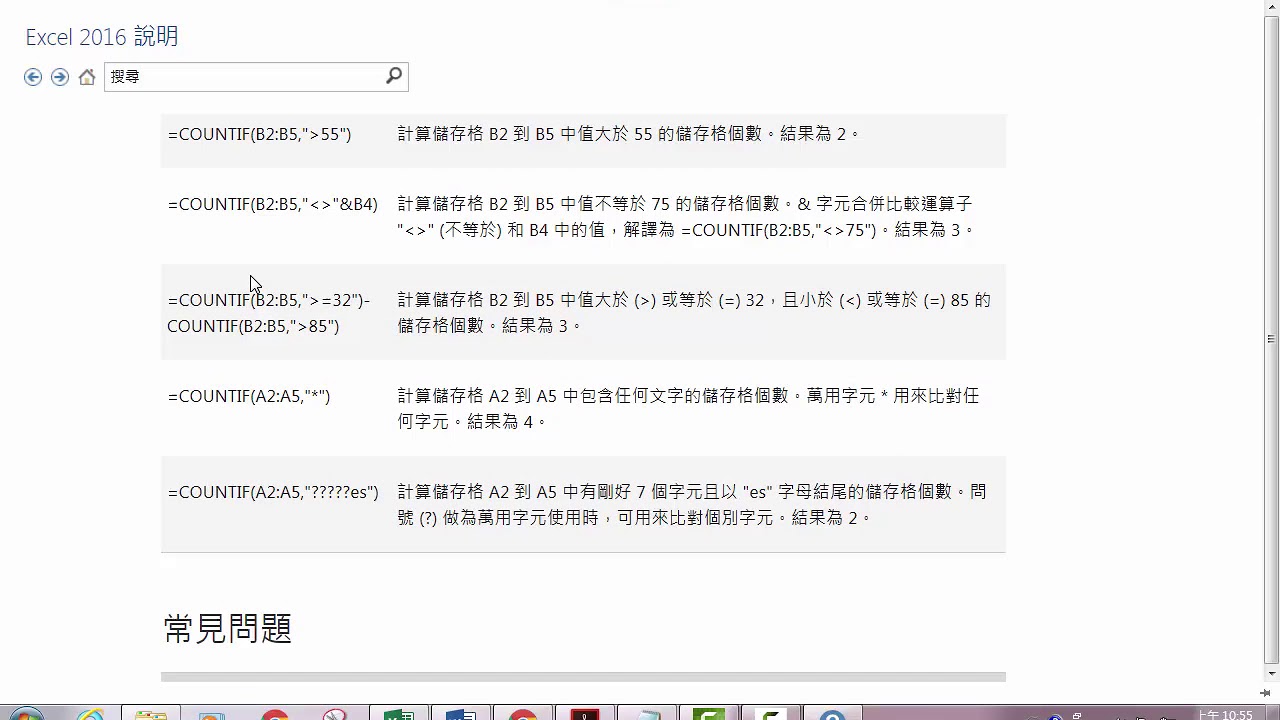Click description ending 結果為 2 for >55
1280x720 pixels.
click(629, 134)
